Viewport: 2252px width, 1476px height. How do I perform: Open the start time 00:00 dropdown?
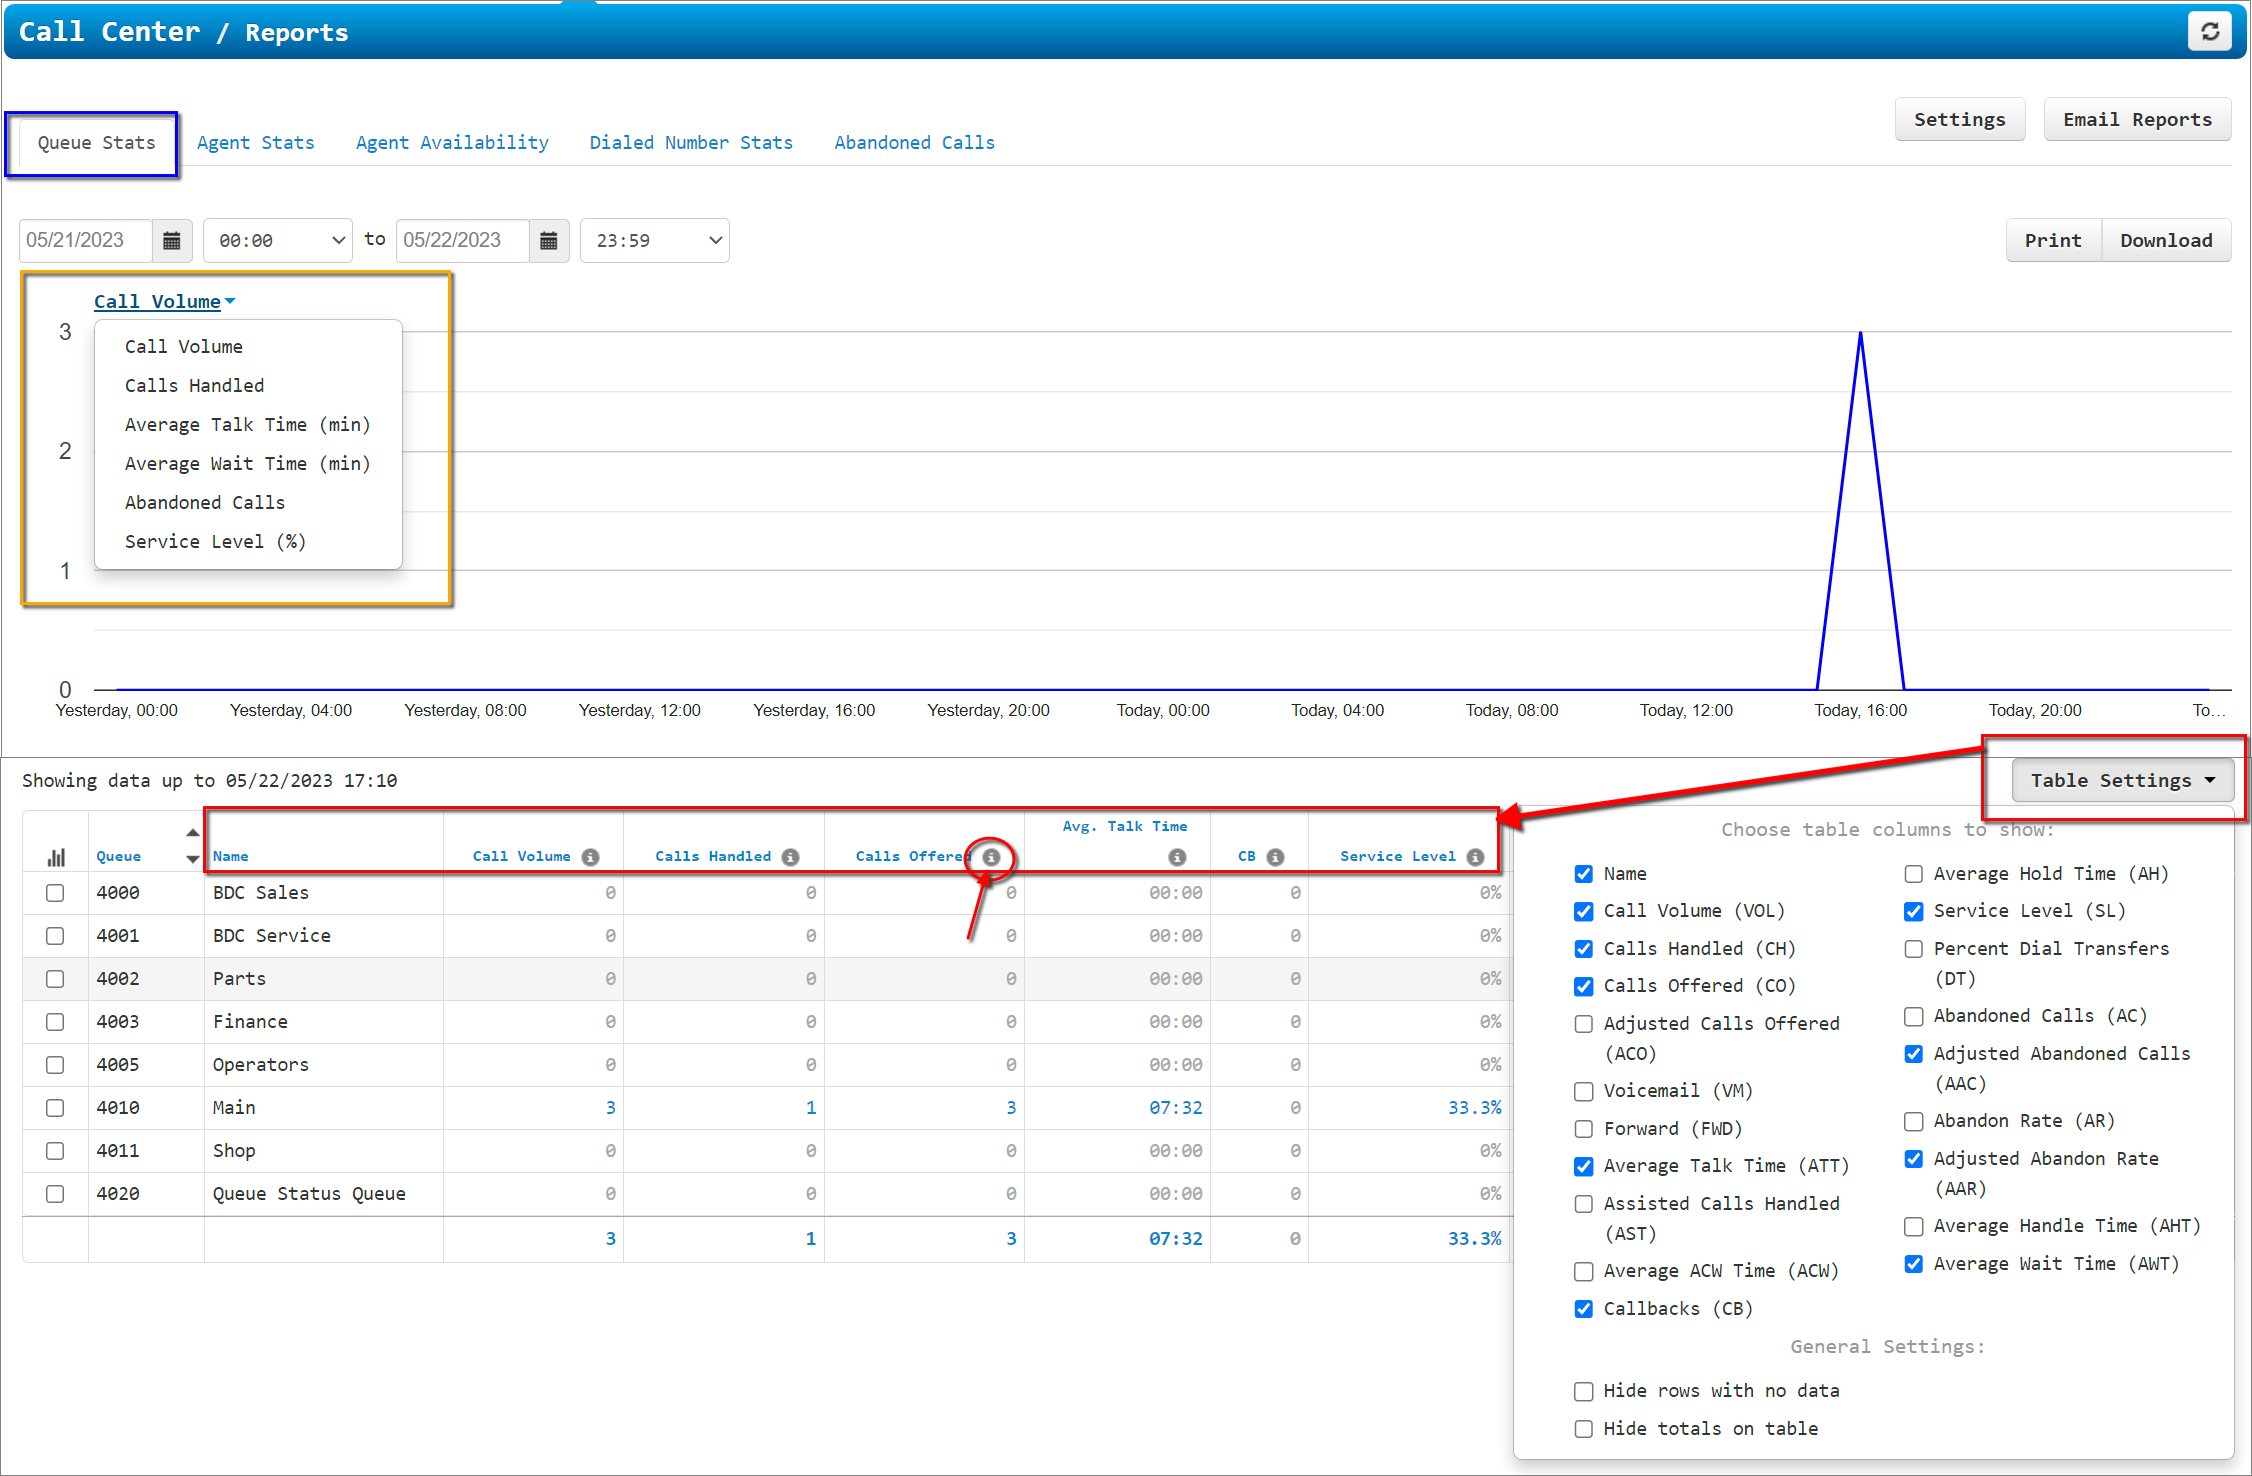pos(278,241)
